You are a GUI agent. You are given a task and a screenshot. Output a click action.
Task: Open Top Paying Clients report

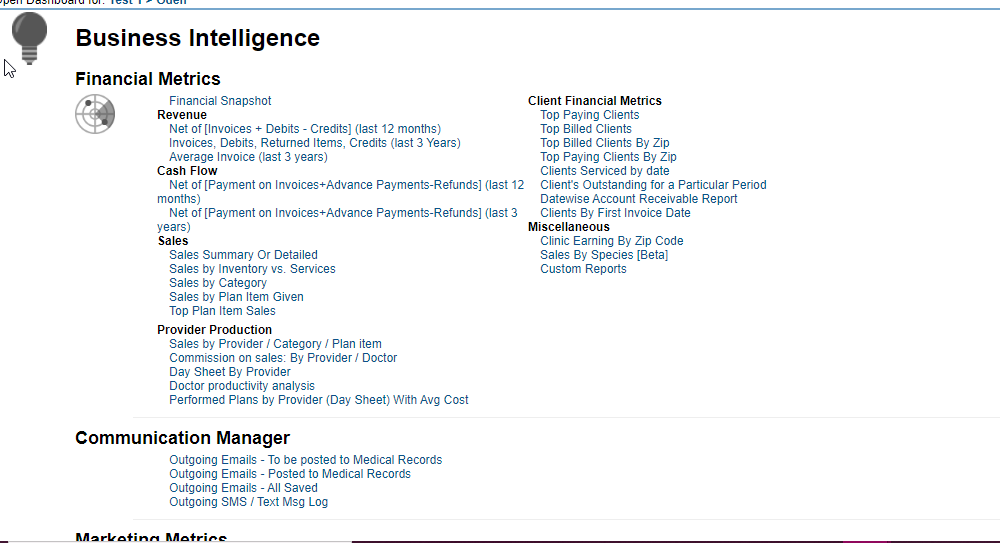coord(589,115)
